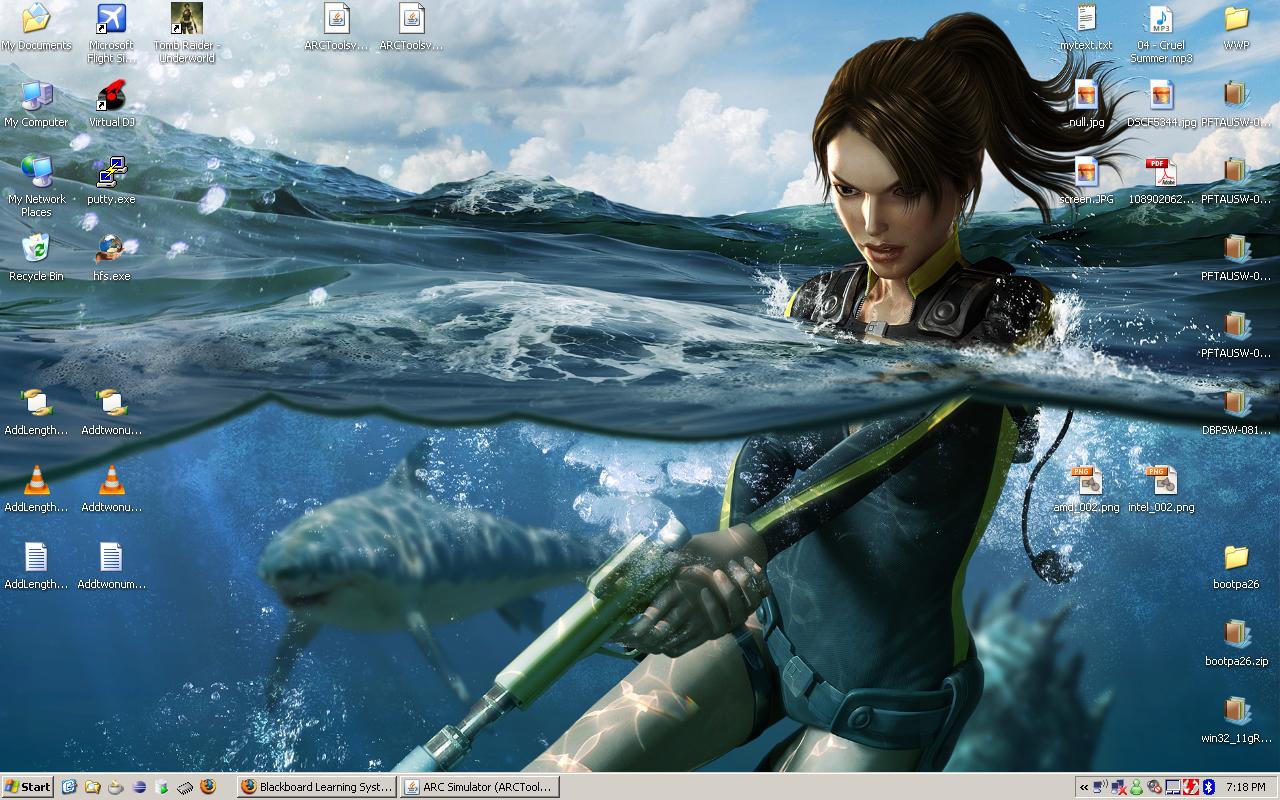Click the memory chip Quick Launch icon

185,787
